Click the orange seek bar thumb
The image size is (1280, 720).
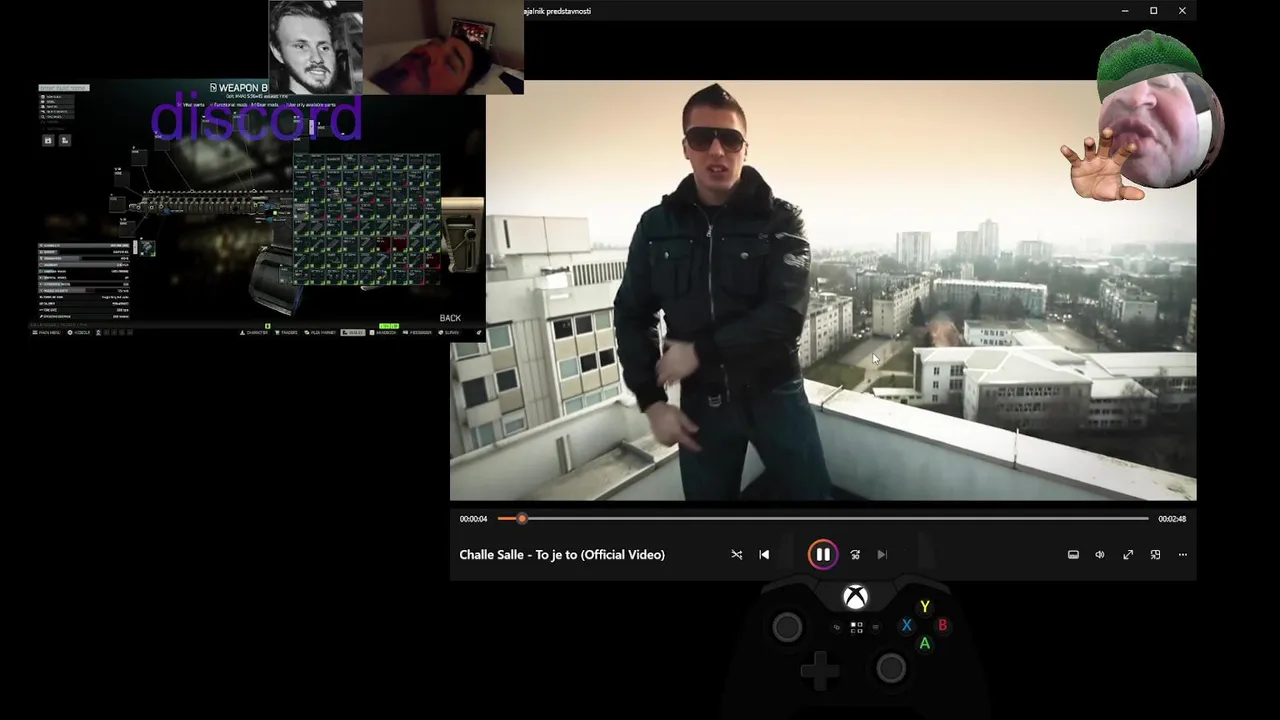521,518
